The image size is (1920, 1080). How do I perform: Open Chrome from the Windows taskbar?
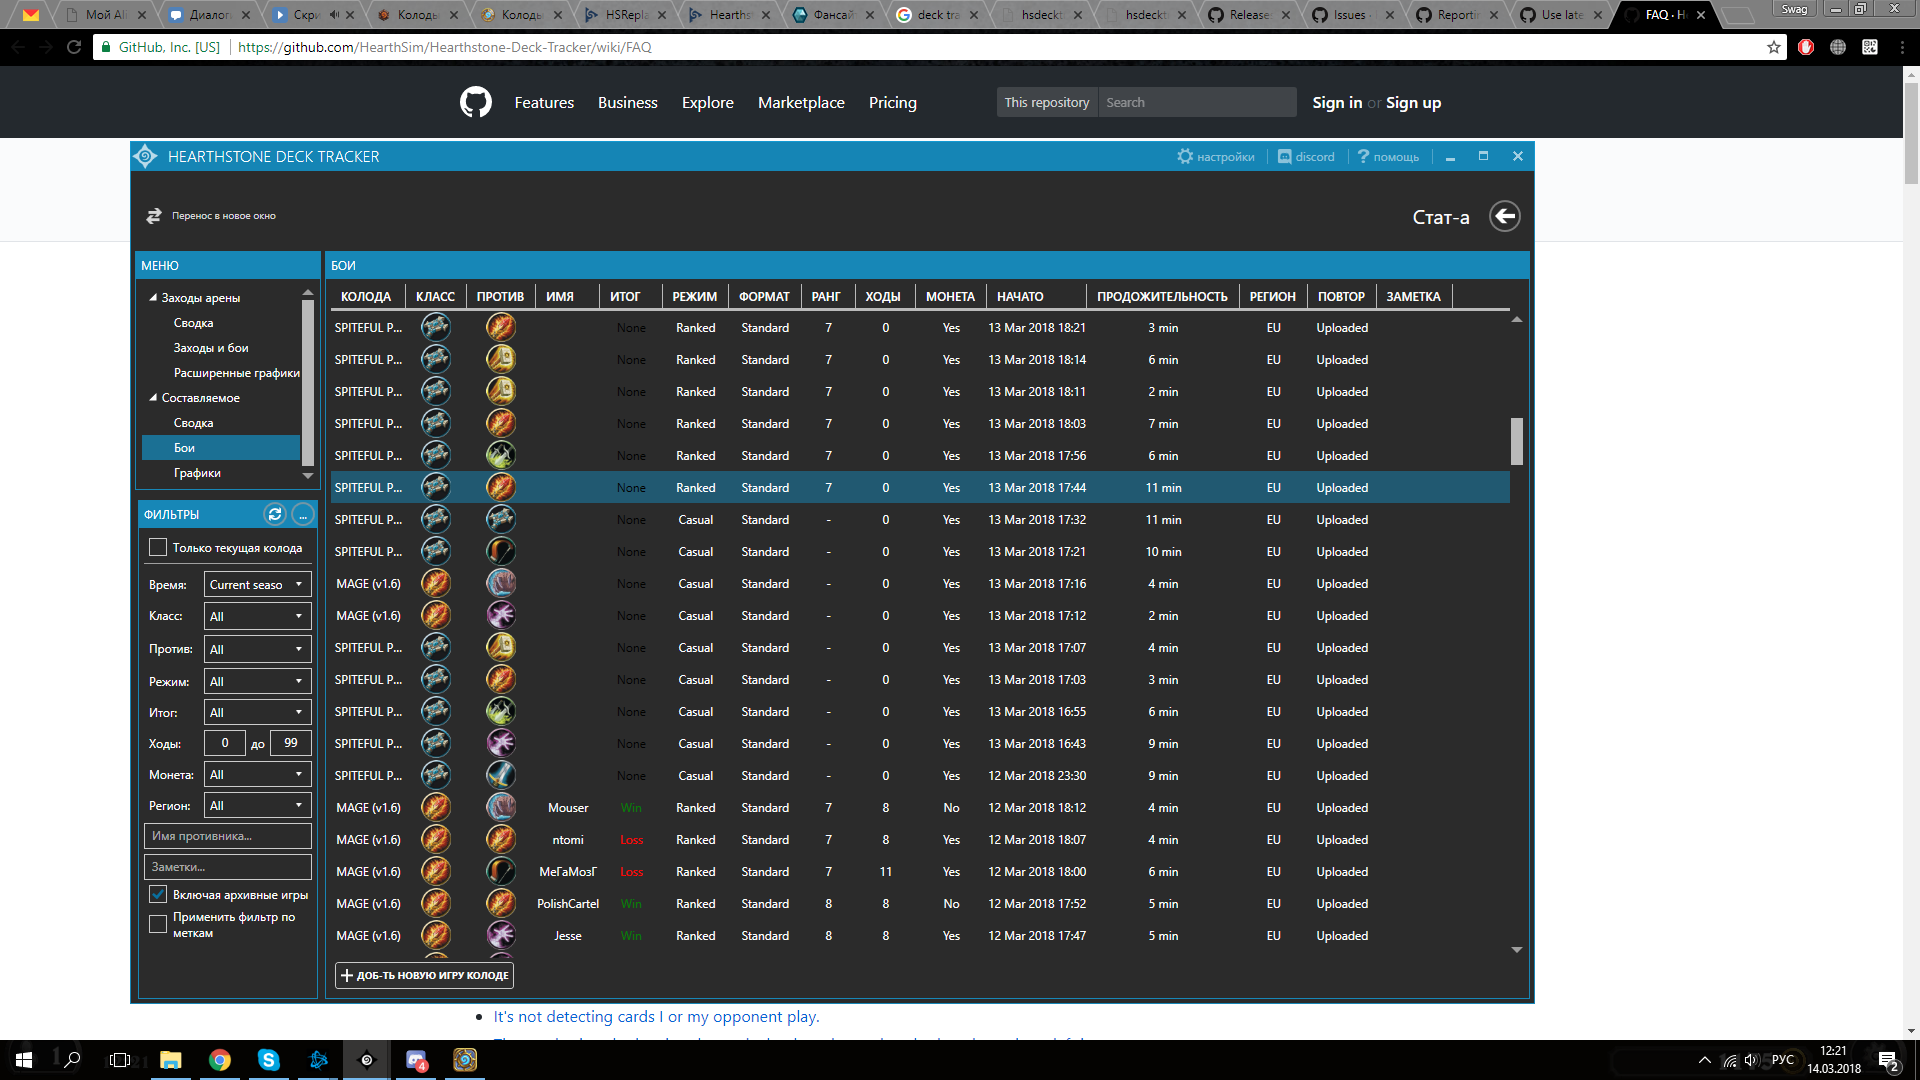click(x=220, y=1060)
